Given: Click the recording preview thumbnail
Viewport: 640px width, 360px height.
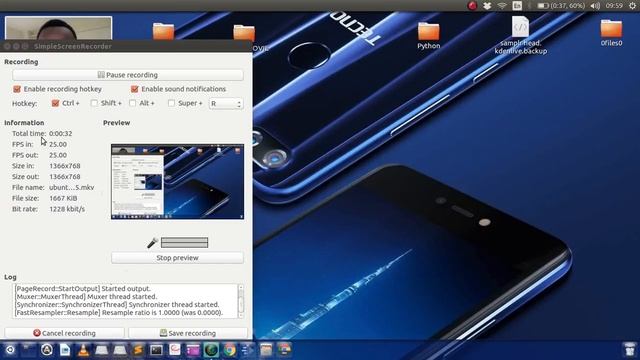Looking at the screenshot, I should click(178, 181).
